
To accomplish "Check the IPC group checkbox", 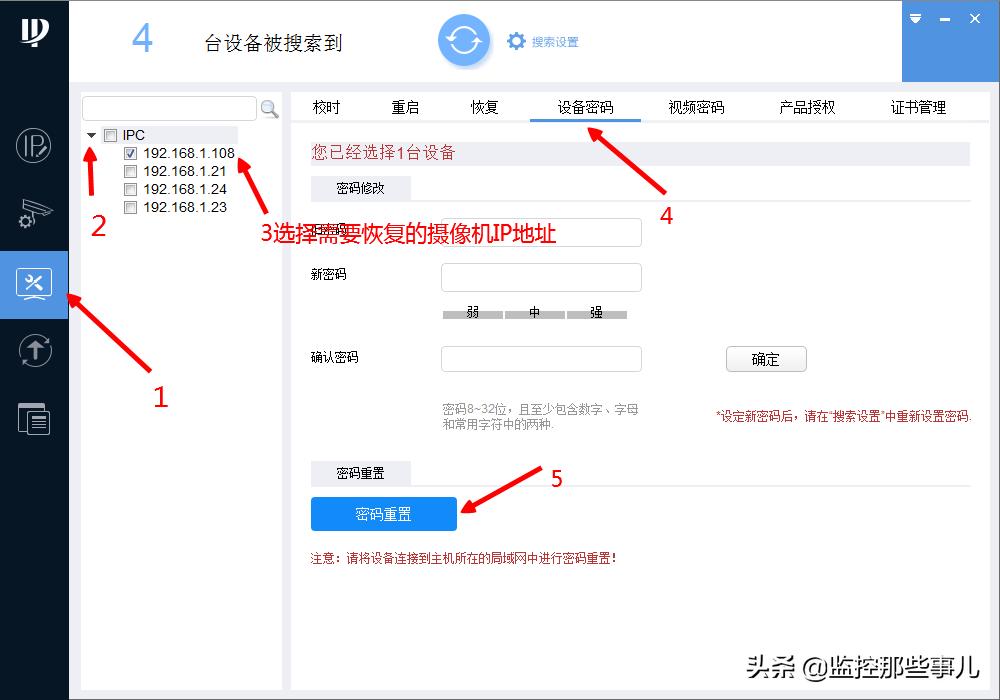I will point(111,135).
